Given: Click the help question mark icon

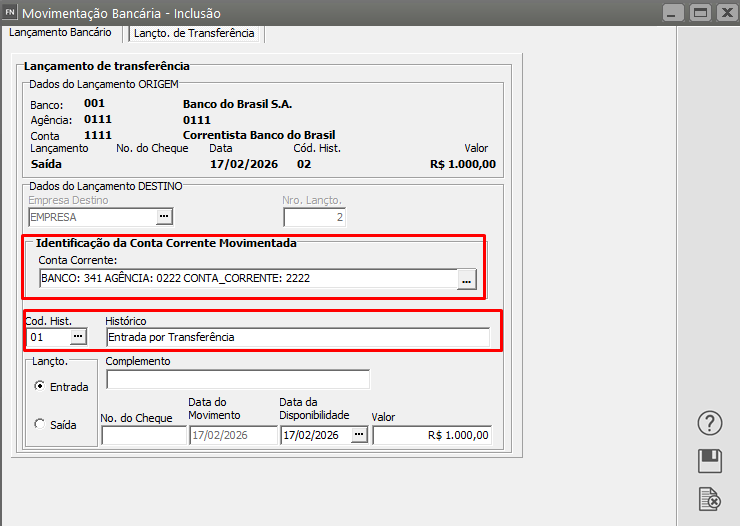Looking at the screenshot, I should click(708, 423).
